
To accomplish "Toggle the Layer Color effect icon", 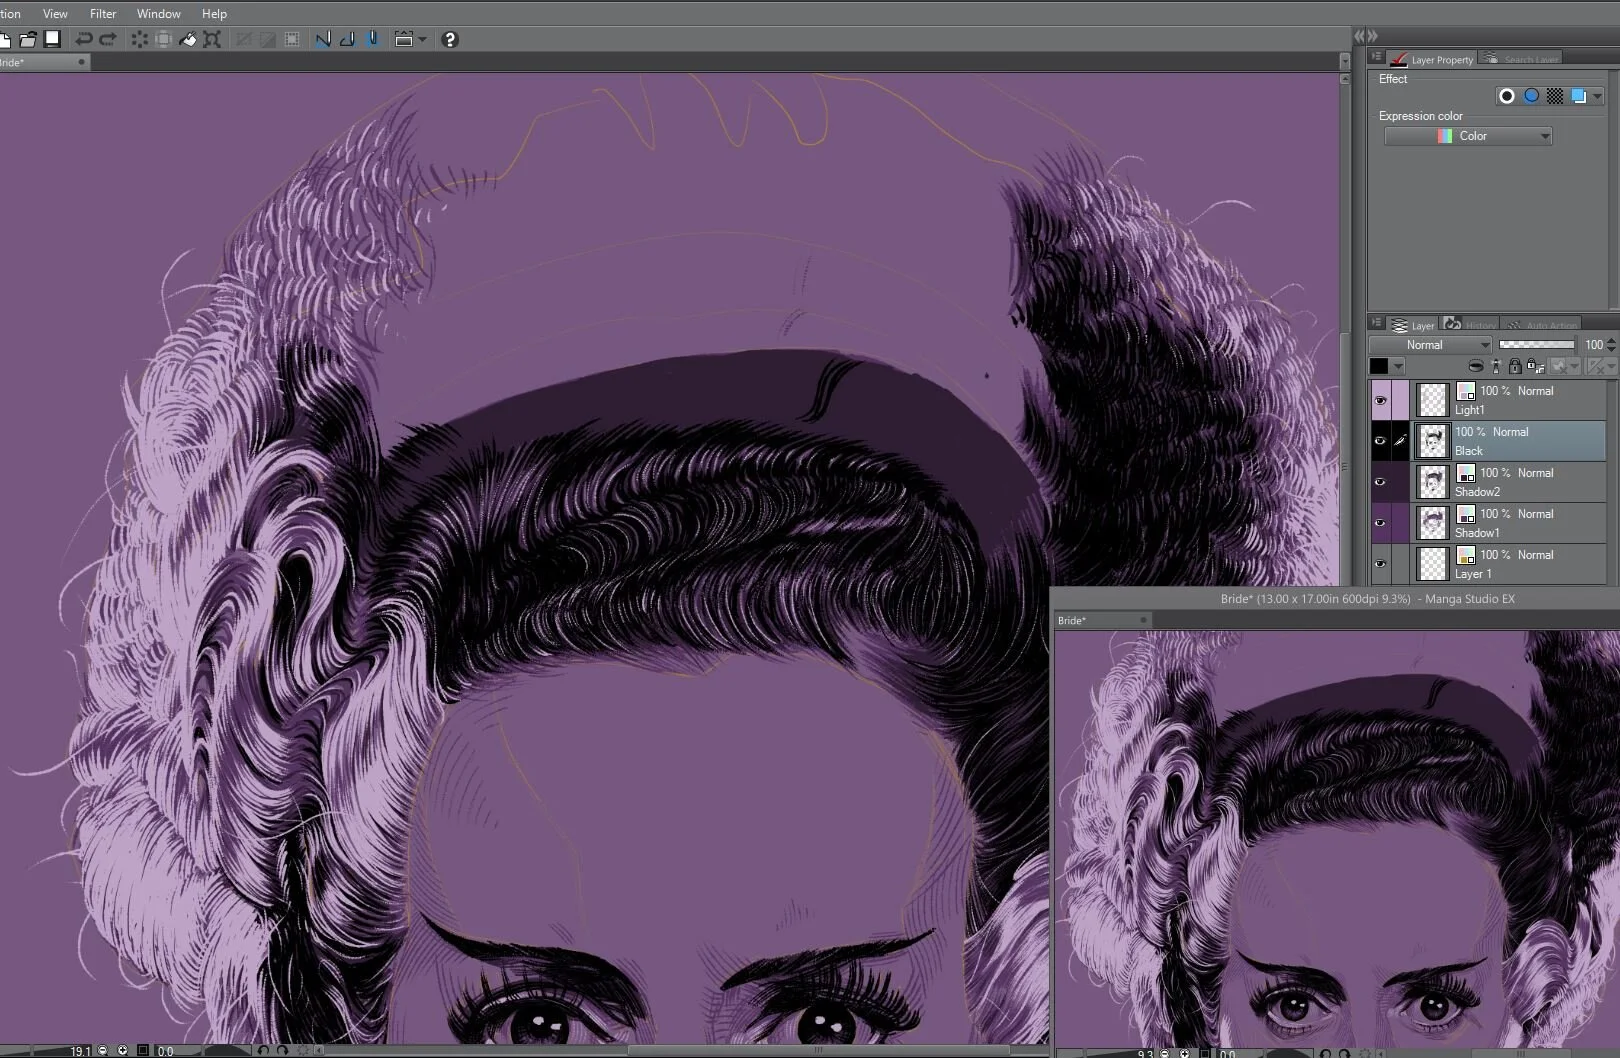I will coord(1579,96).
